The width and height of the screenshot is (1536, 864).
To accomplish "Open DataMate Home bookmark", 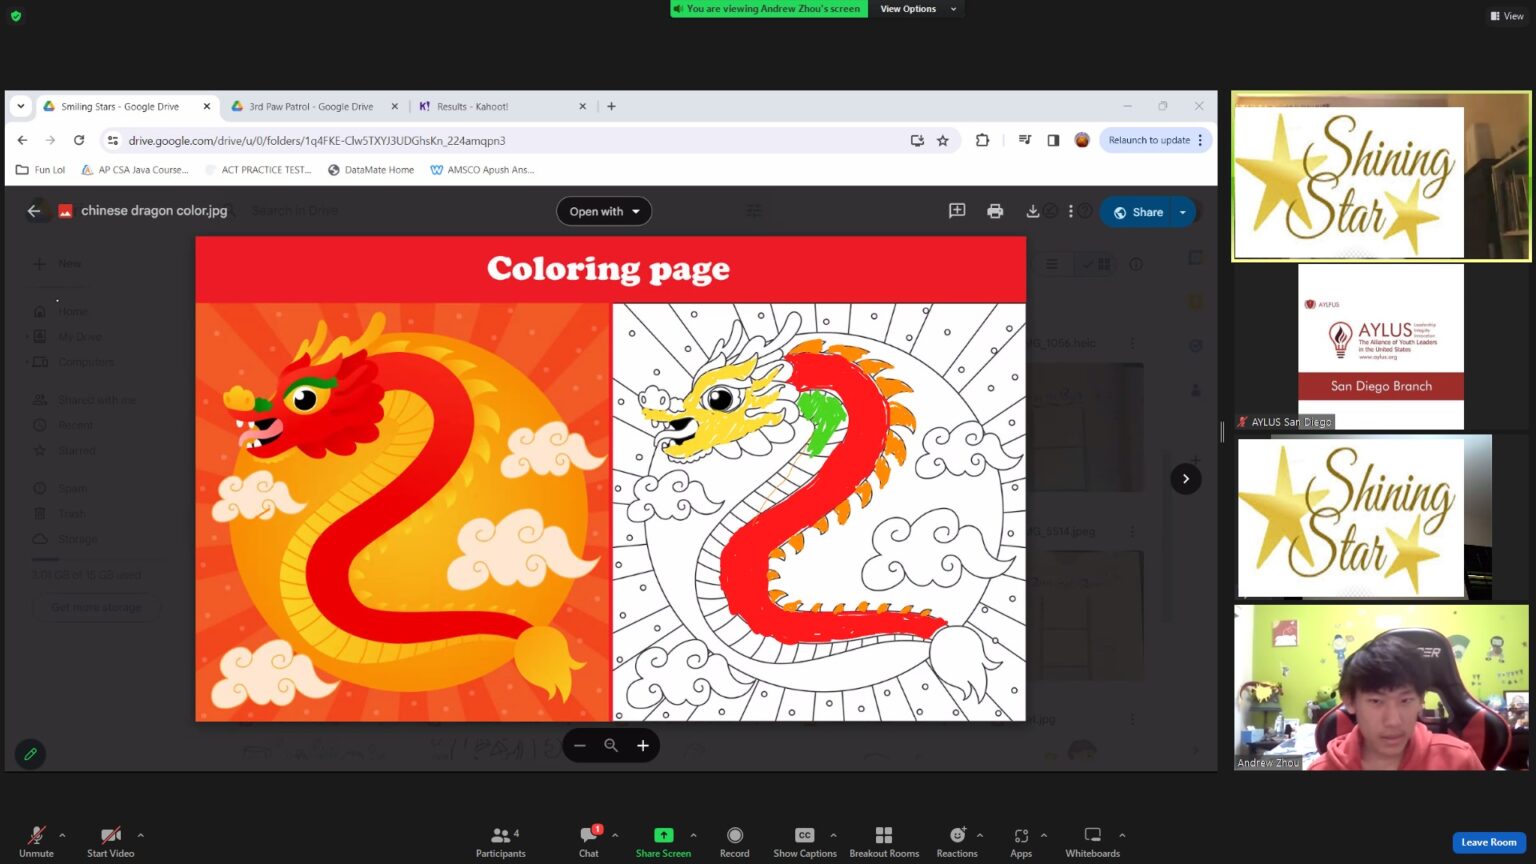I will (x=370, y=170).
